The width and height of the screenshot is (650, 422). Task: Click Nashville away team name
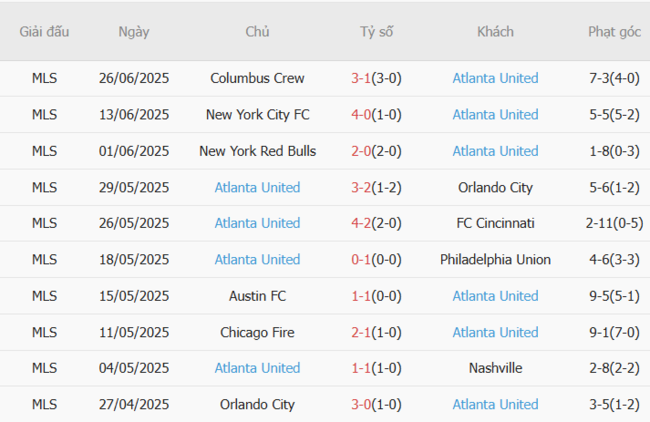point(495,368)
